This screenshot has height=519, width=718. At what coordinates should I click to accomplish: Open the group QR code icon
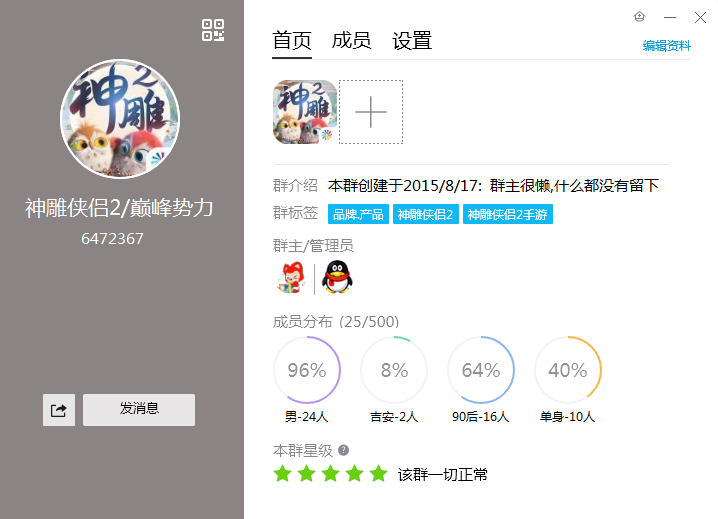tap(213, 30)
